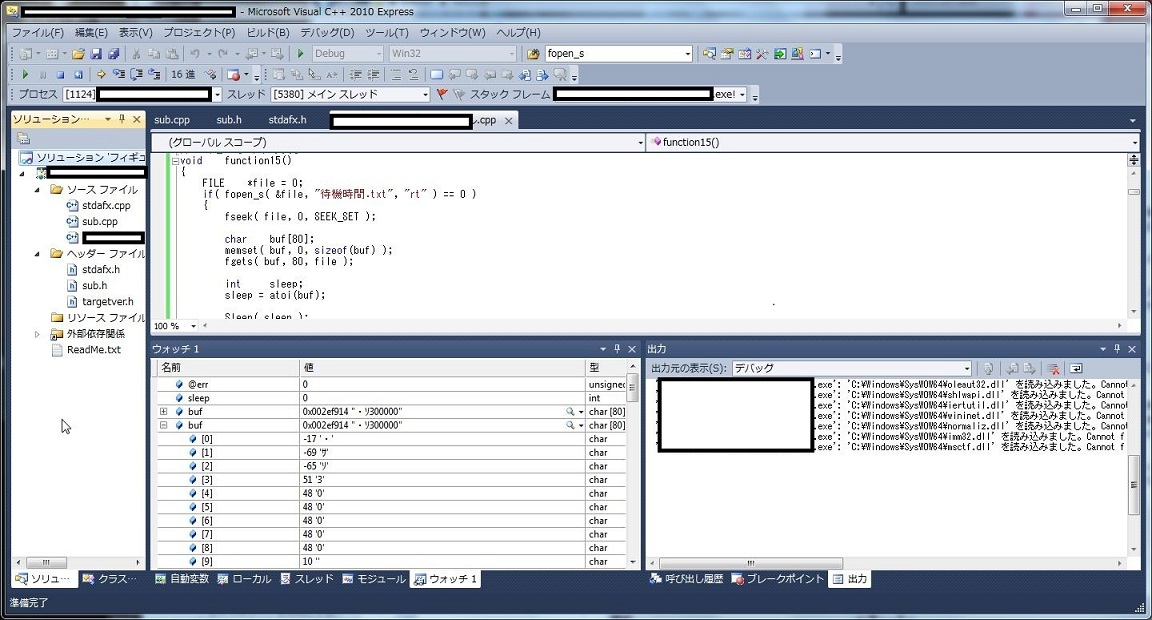Clear all output with the red X icon
Screen dimensions: 1152x620
tap(1054, 368)
